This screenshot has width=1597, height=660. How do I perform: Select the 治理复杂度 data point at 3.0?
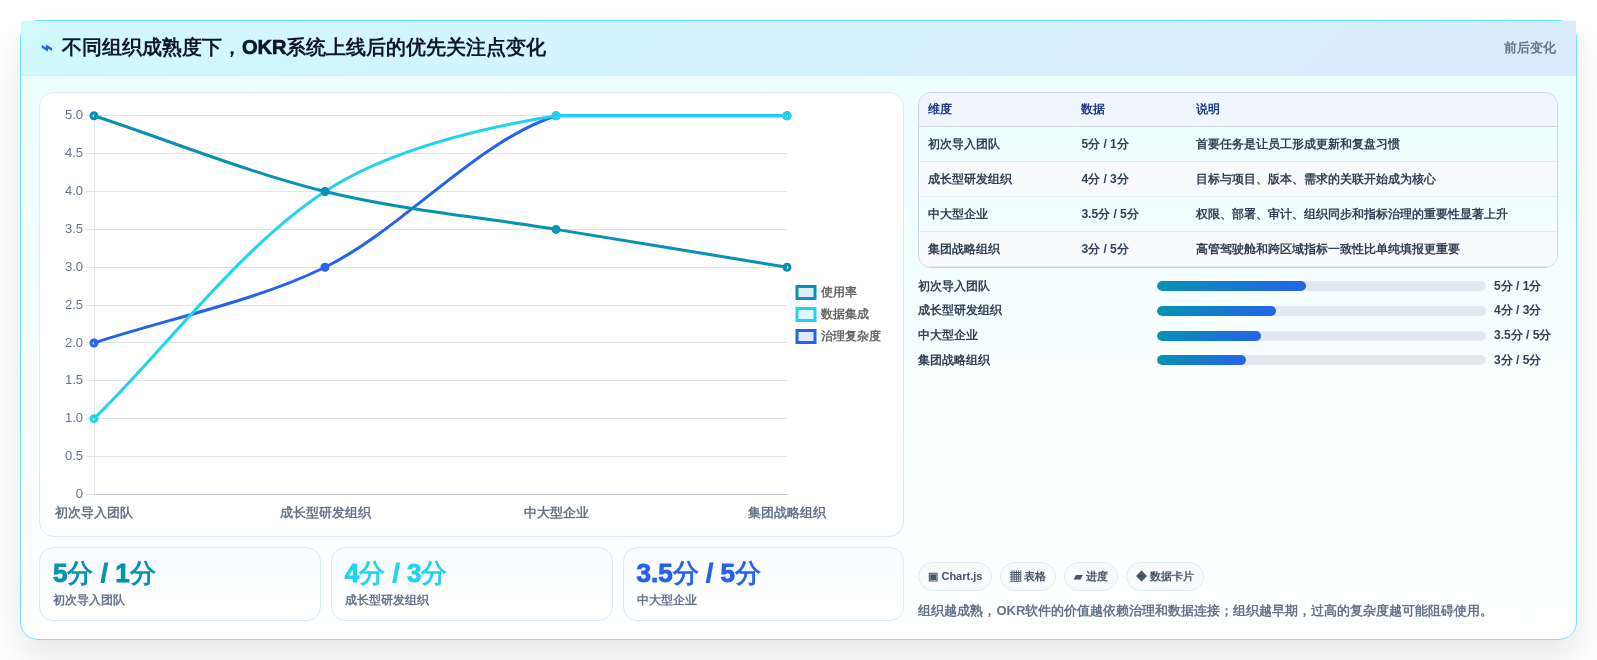click(325, 267)
